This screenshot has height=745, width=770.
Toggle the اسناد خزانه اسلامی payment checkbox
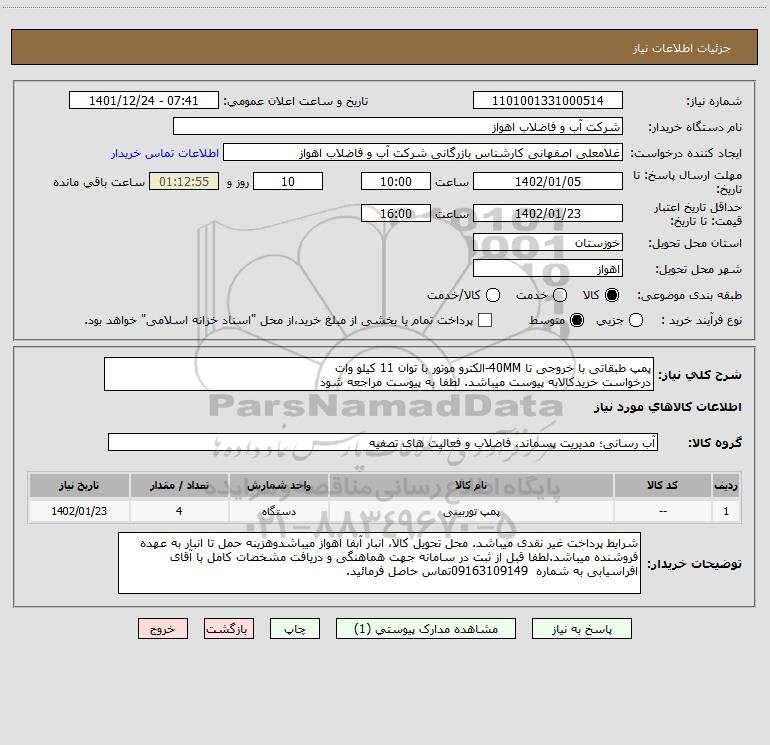click(485, 320)
